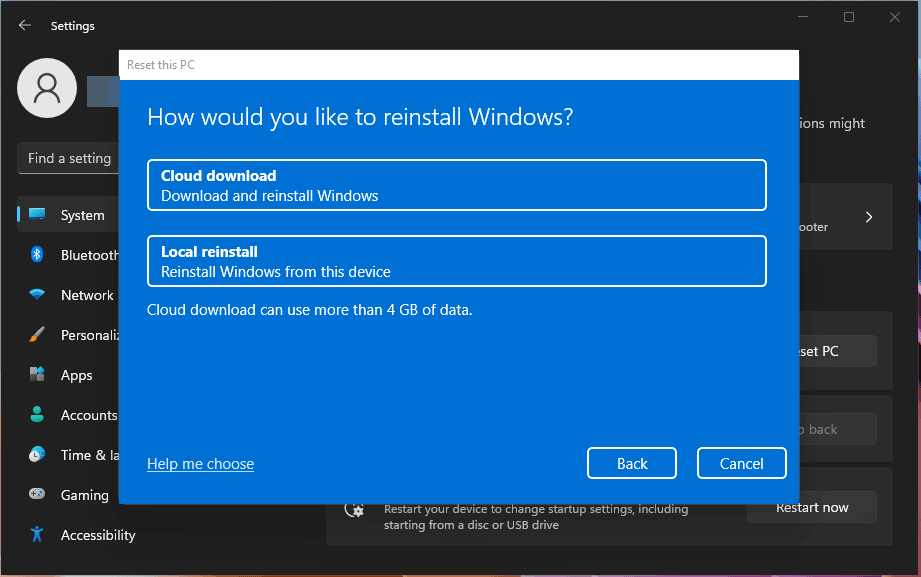Click the Bluetooth icon in sidebar
This screenshot has width=921, height=577.
[x=37, y=254]
